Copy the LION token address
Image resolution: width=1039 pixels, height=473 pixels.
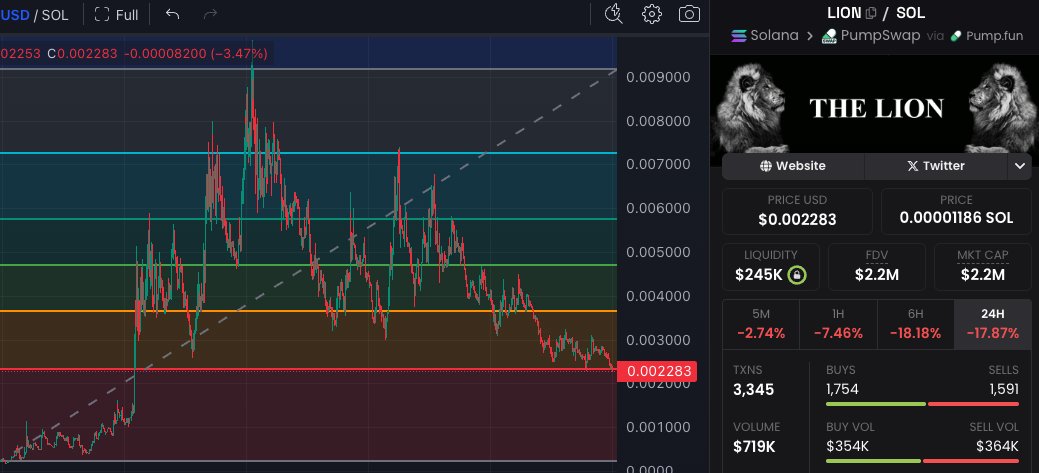(x=871, y=13)
